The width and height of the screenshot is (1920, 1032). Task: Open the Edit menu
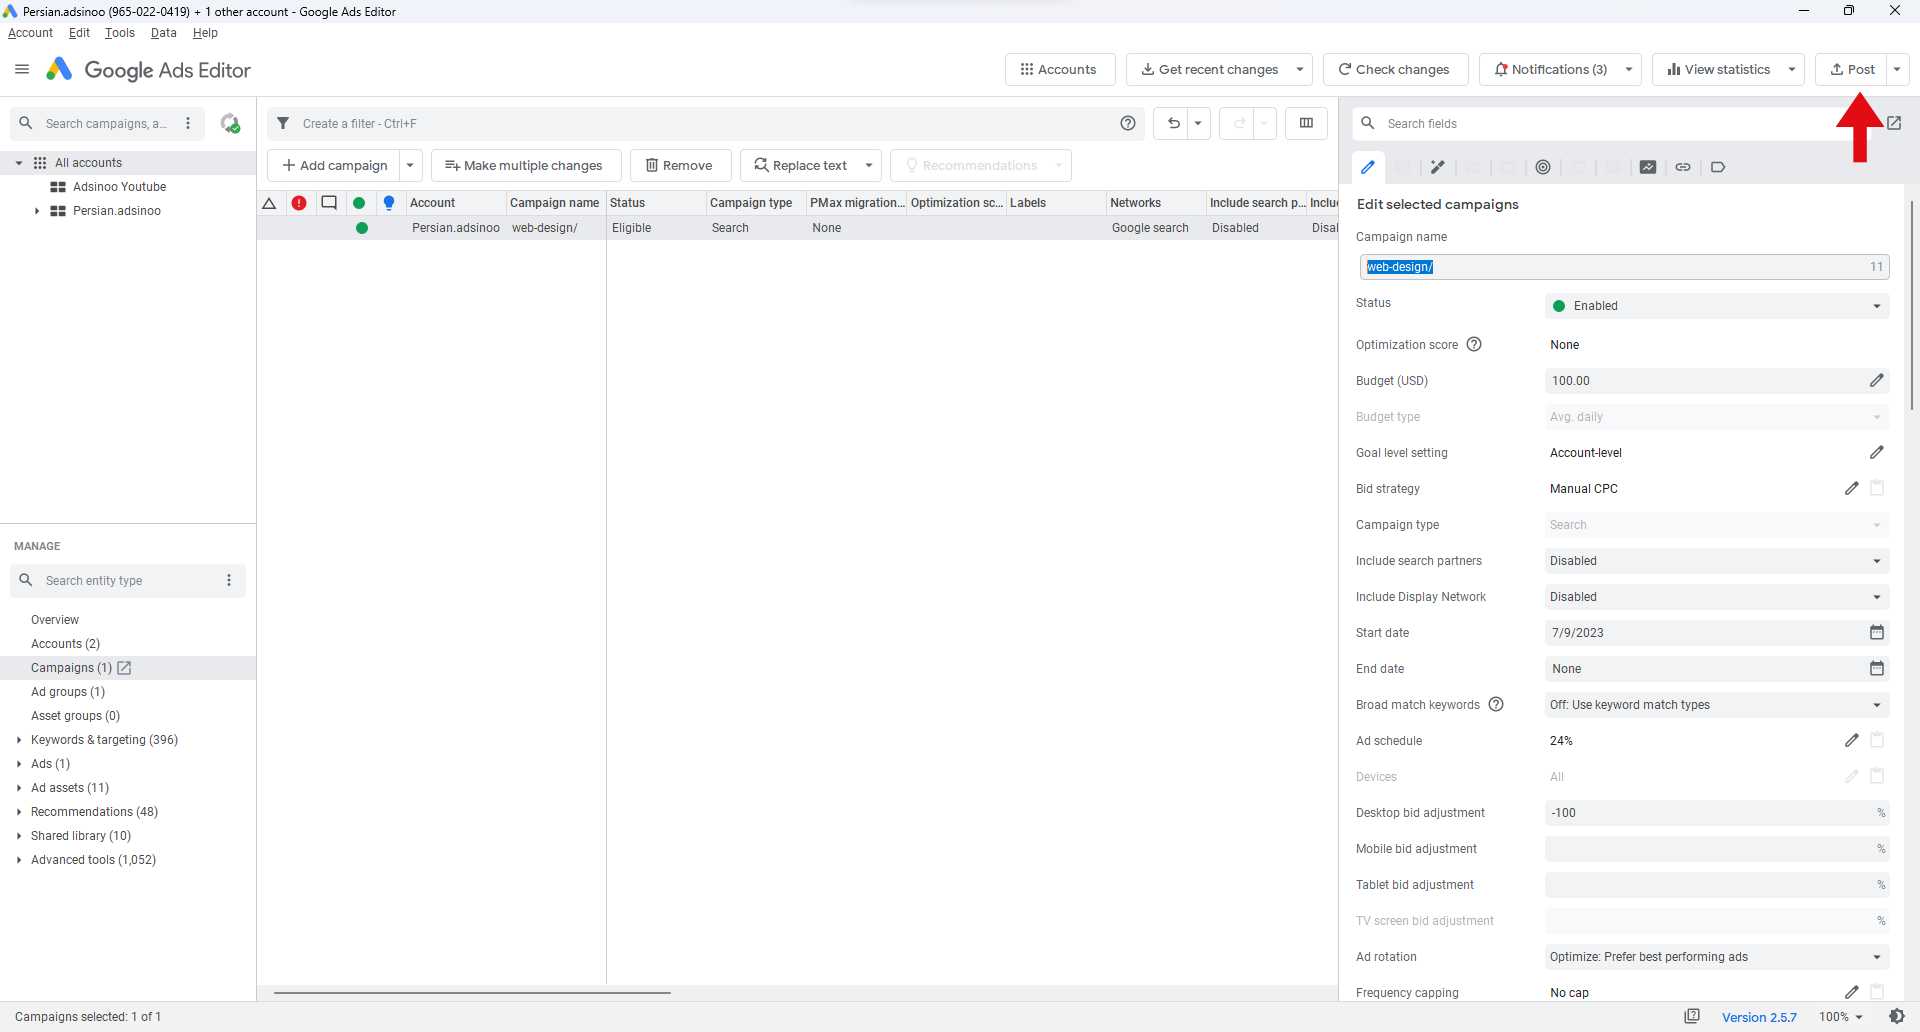click(x=79, y=33)
